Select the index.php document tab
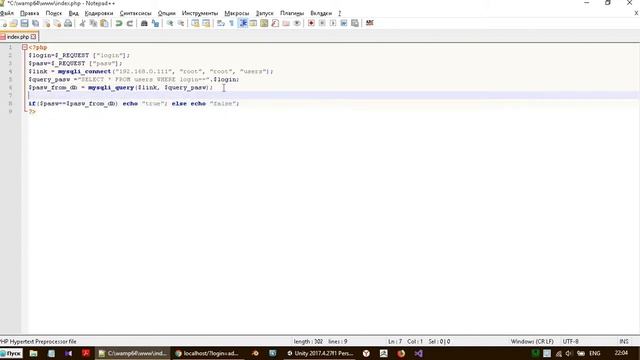The image size is (640, 360). (18, 37)
